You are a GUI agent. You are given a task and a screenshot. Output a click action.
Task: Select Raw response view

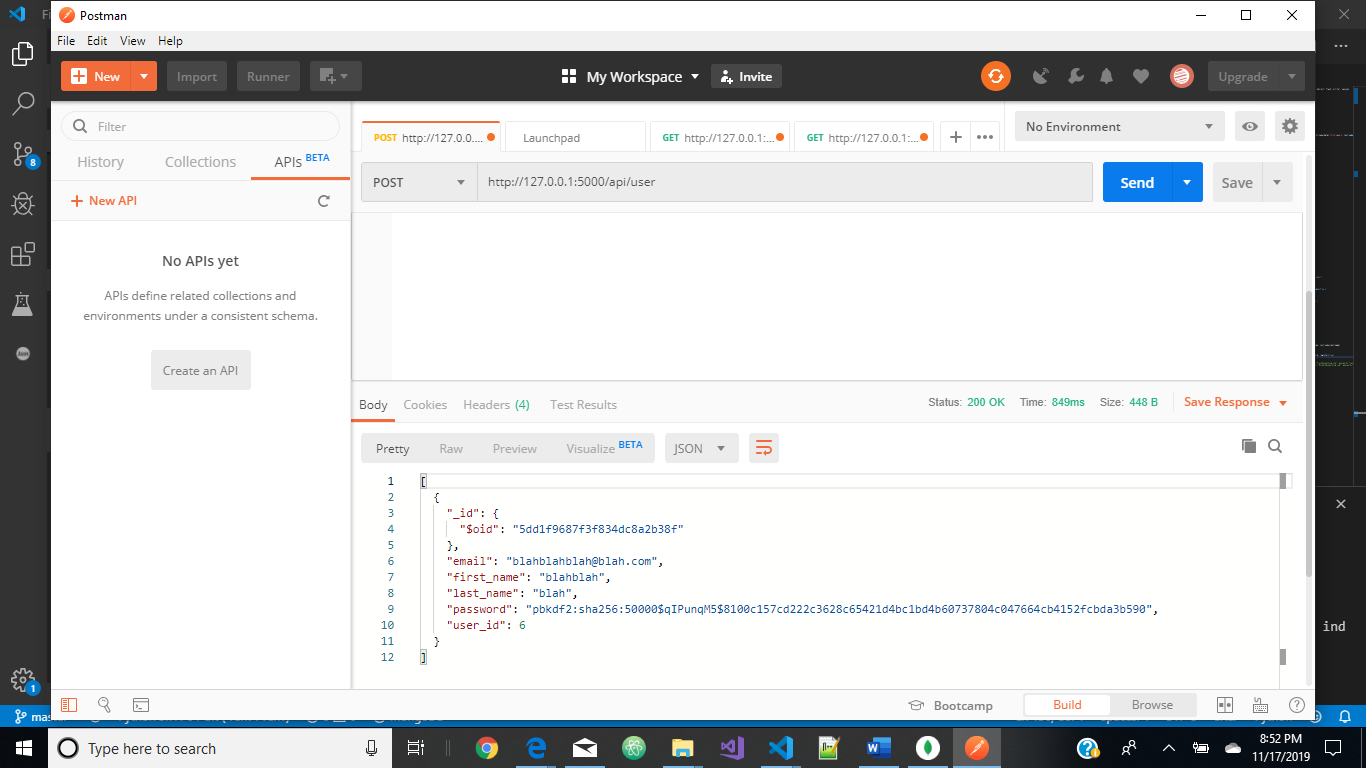coord(451,448)
